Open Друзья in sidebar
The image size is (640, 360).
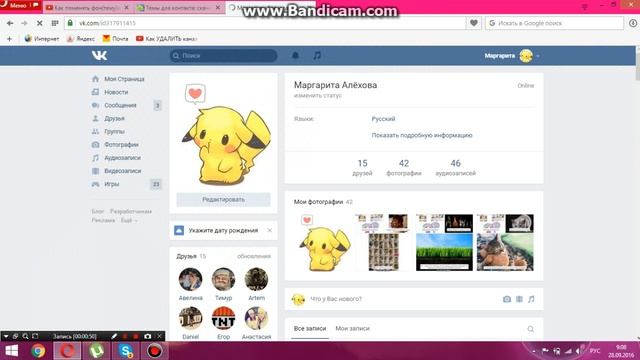tap(114, 118)
